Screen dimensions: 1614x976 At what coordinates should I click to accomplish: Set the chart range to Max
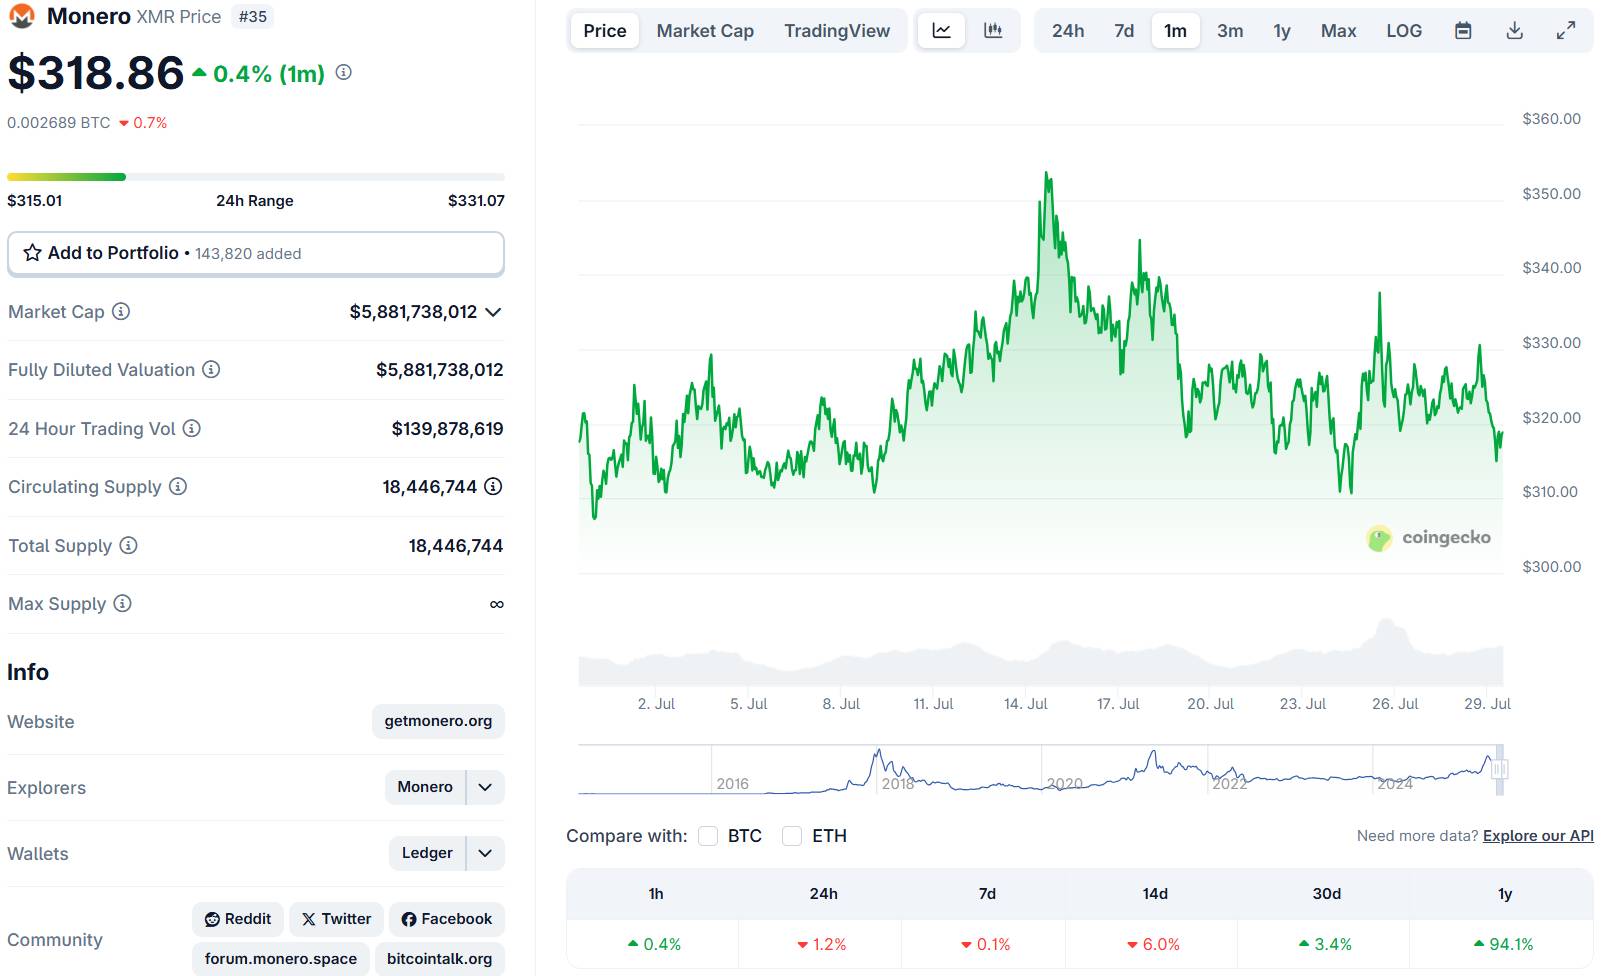click(1338, 31)
